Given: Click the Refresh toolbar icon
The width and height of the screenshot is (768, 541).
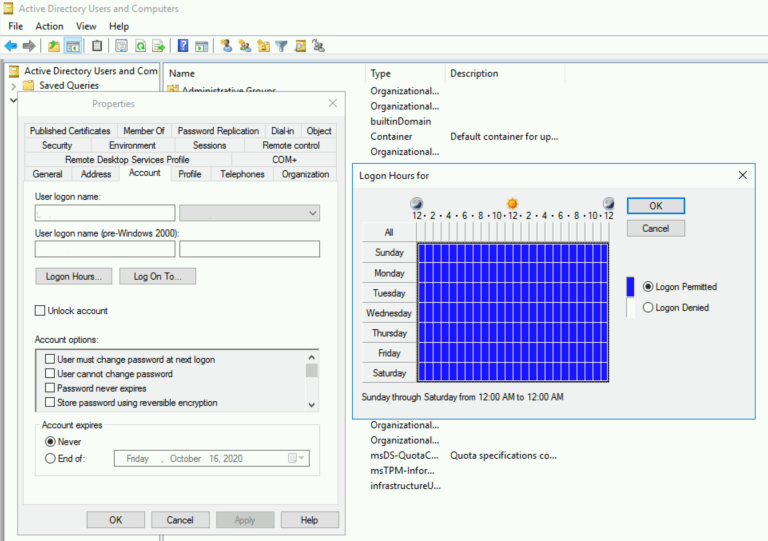Looking at the screenshot, I should [140, 46].
